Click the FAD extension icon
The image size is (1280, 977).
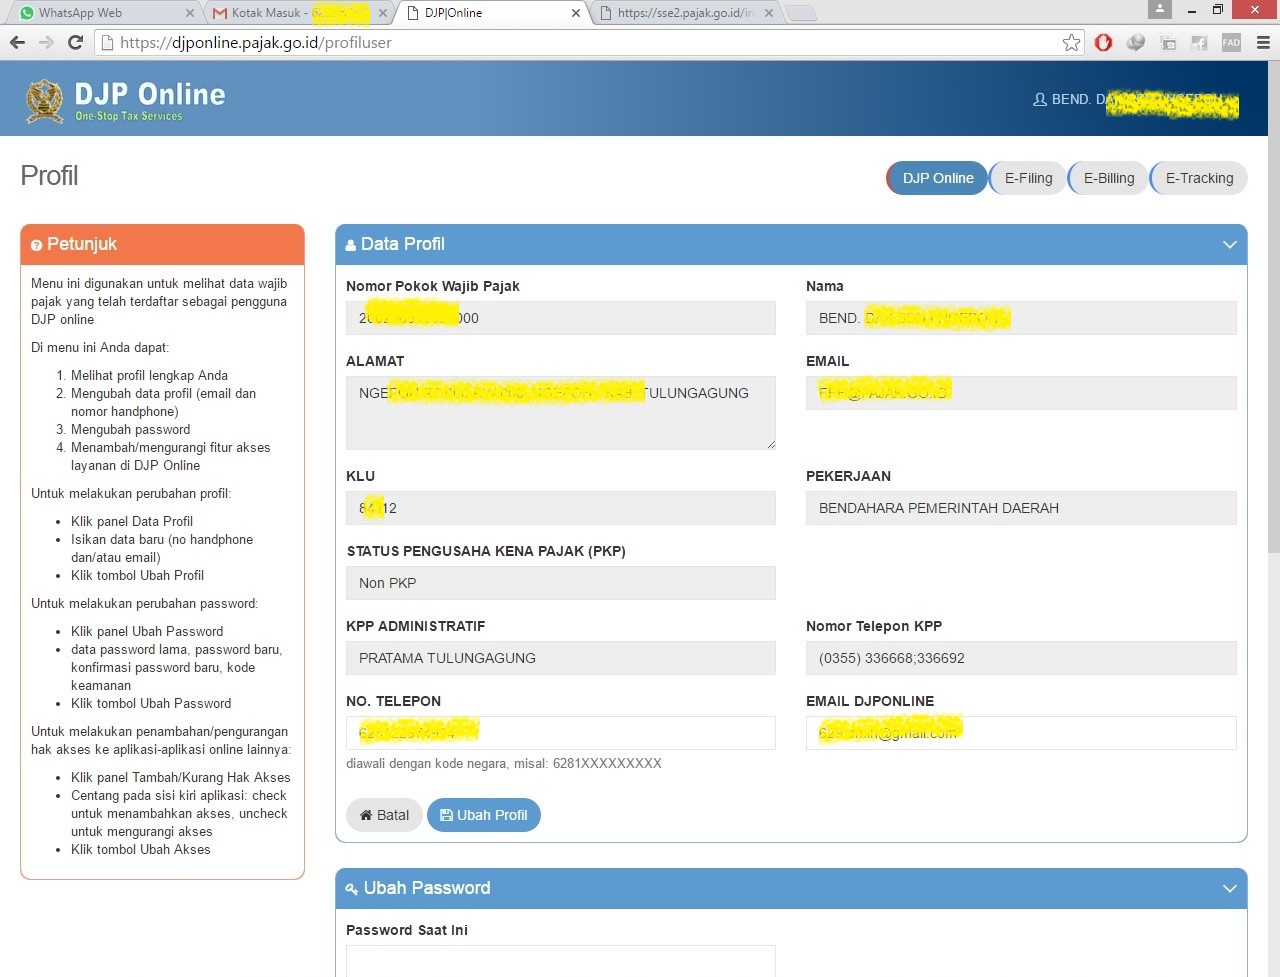click(x=1231, y=42)
